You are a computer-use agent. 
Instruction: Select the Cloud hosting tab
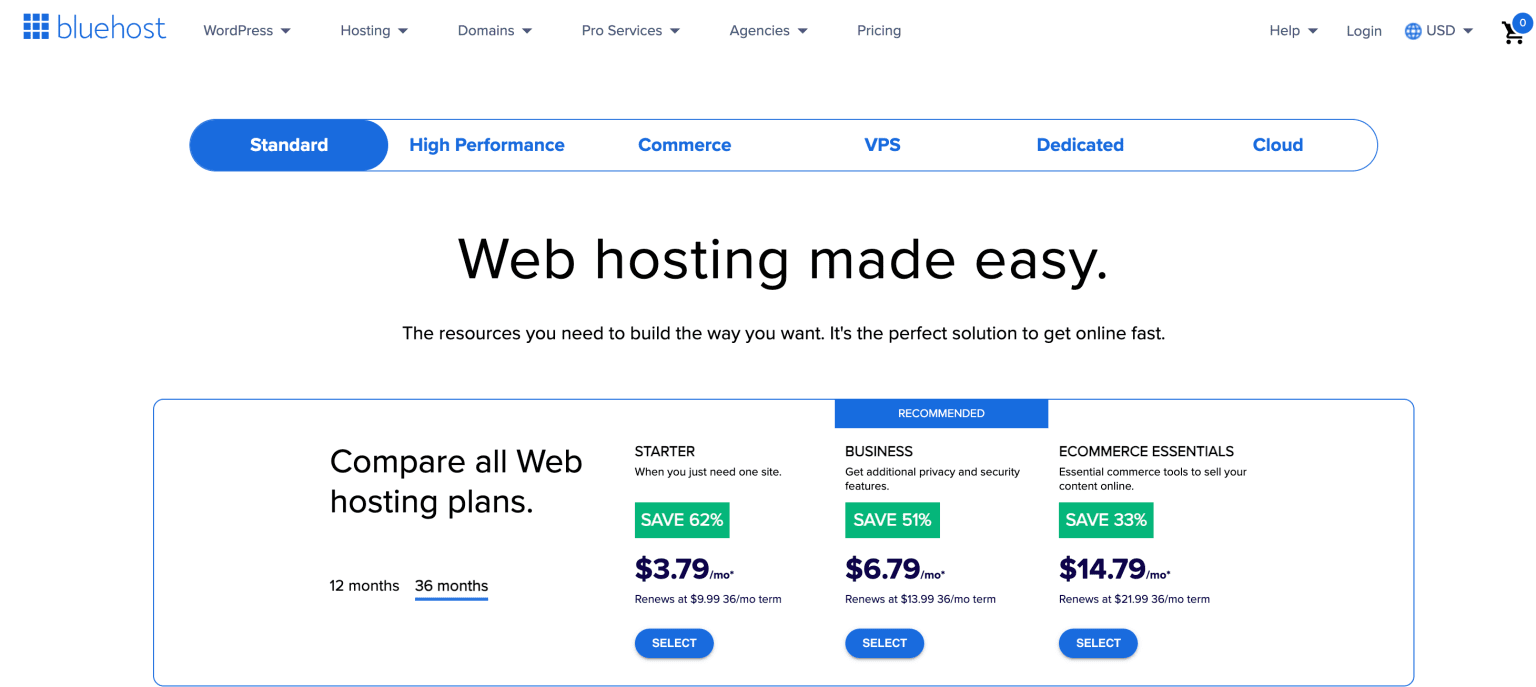pos(1277,145)
